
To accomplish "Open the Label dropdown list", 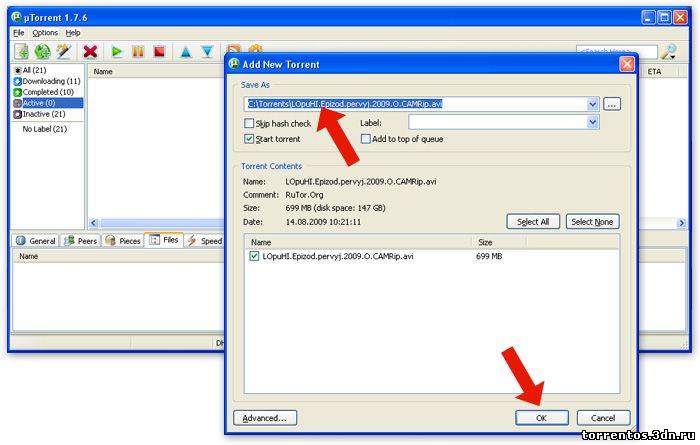I will [x=593, y=123].
